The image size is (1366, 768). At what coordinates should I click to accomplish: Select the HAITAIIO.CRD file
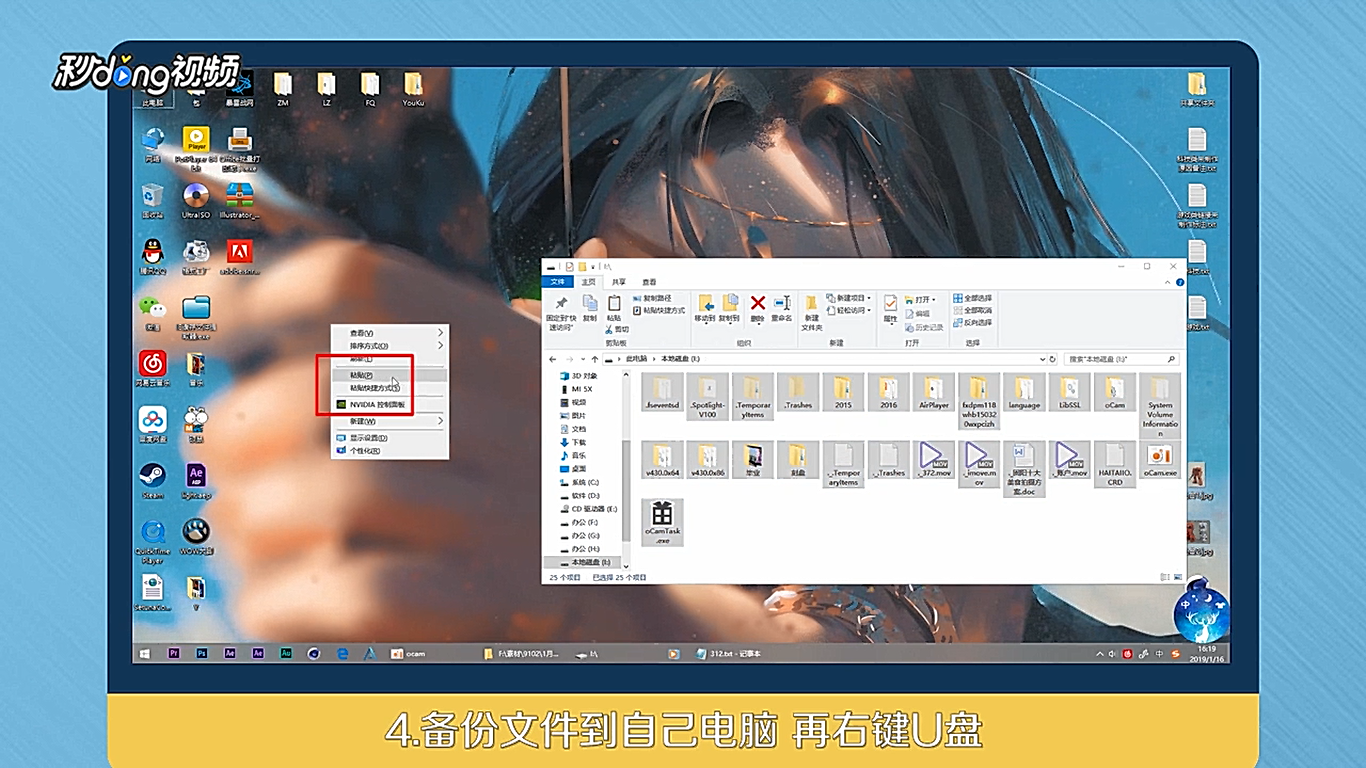click(x=1115, y=464)
